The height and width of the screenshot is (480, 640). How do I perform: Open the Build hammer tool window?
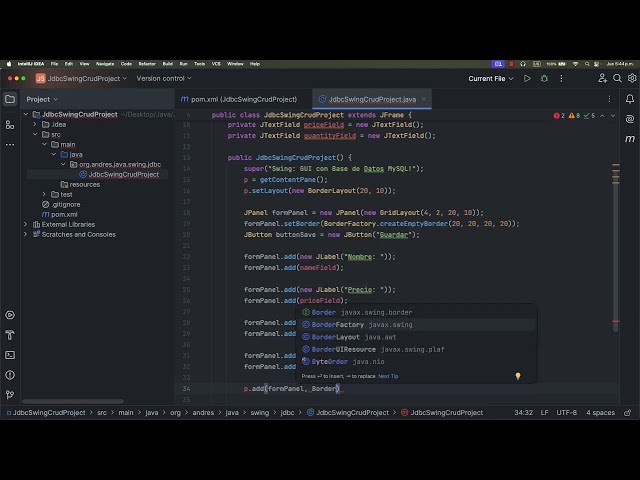click(x=10, y=335)
